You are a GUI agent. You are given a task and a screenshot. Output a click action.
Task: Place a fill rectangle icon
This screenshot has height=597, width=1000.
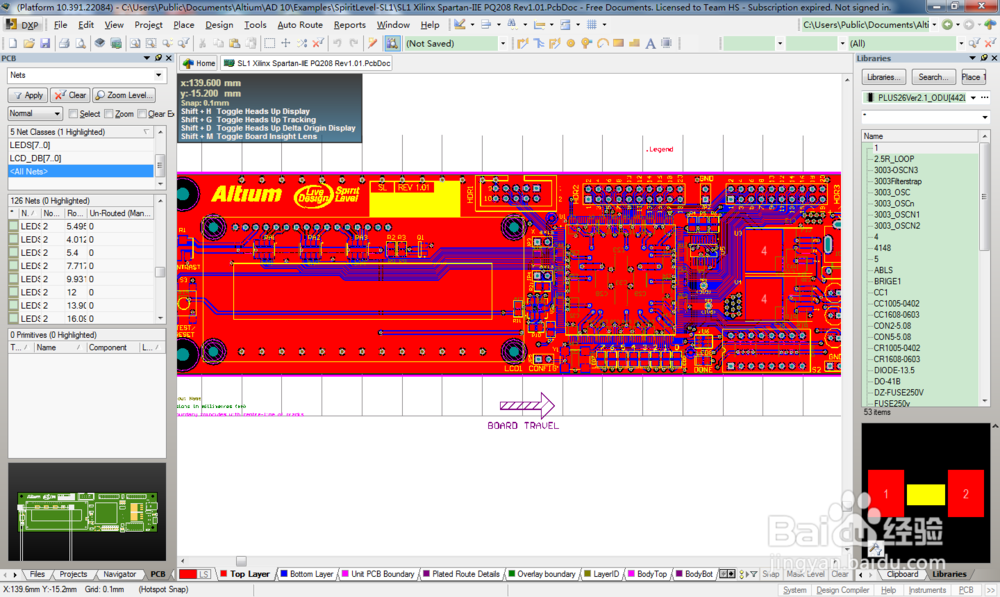619,43
